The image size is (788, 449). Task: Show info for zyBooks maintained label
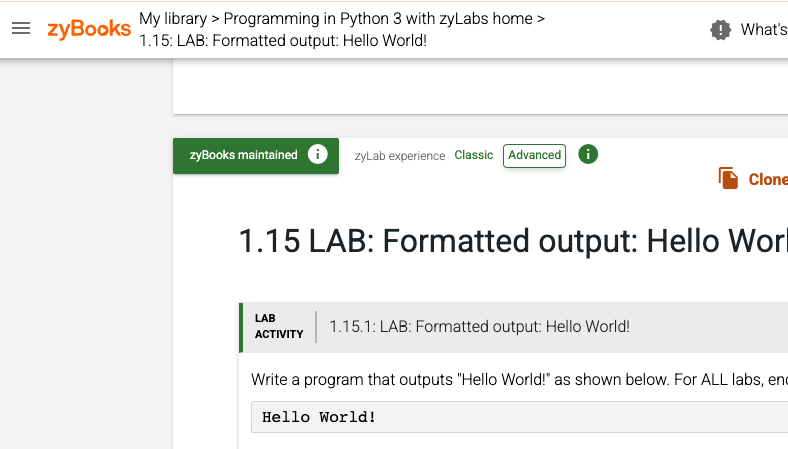(x=318, y=154)
